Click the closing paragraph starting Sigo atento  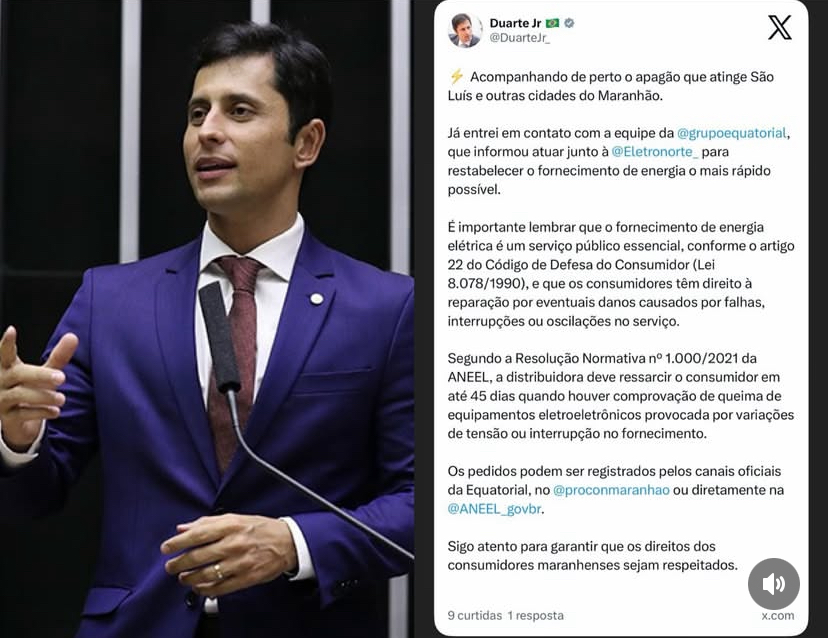(x=592, y=556)
